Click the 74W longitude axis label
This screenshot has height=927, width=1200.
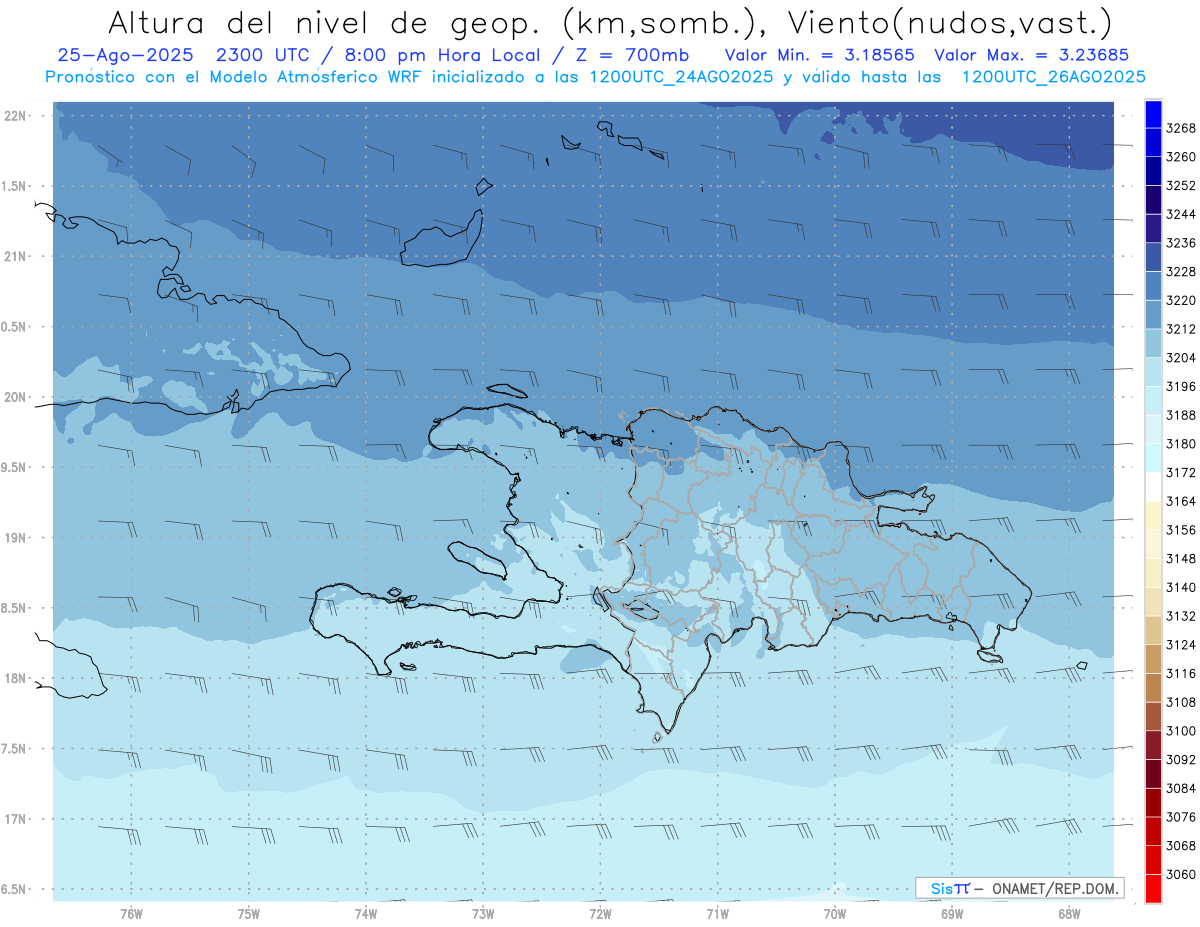coord(366,913)
